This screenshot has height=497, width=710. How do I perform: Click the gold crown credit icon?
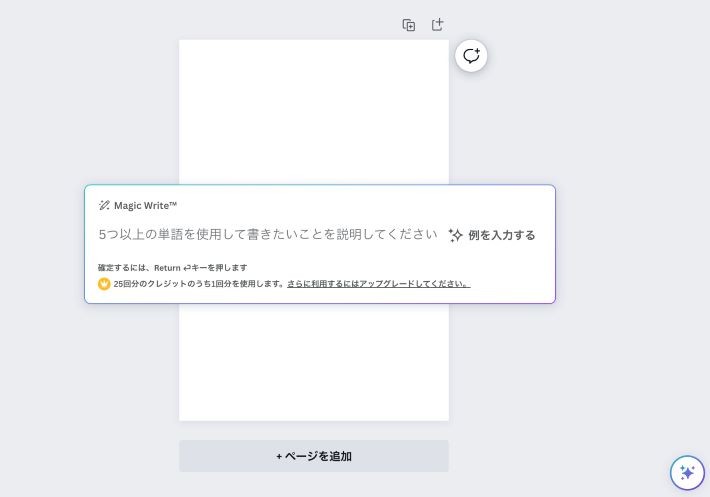pos(104,284)
